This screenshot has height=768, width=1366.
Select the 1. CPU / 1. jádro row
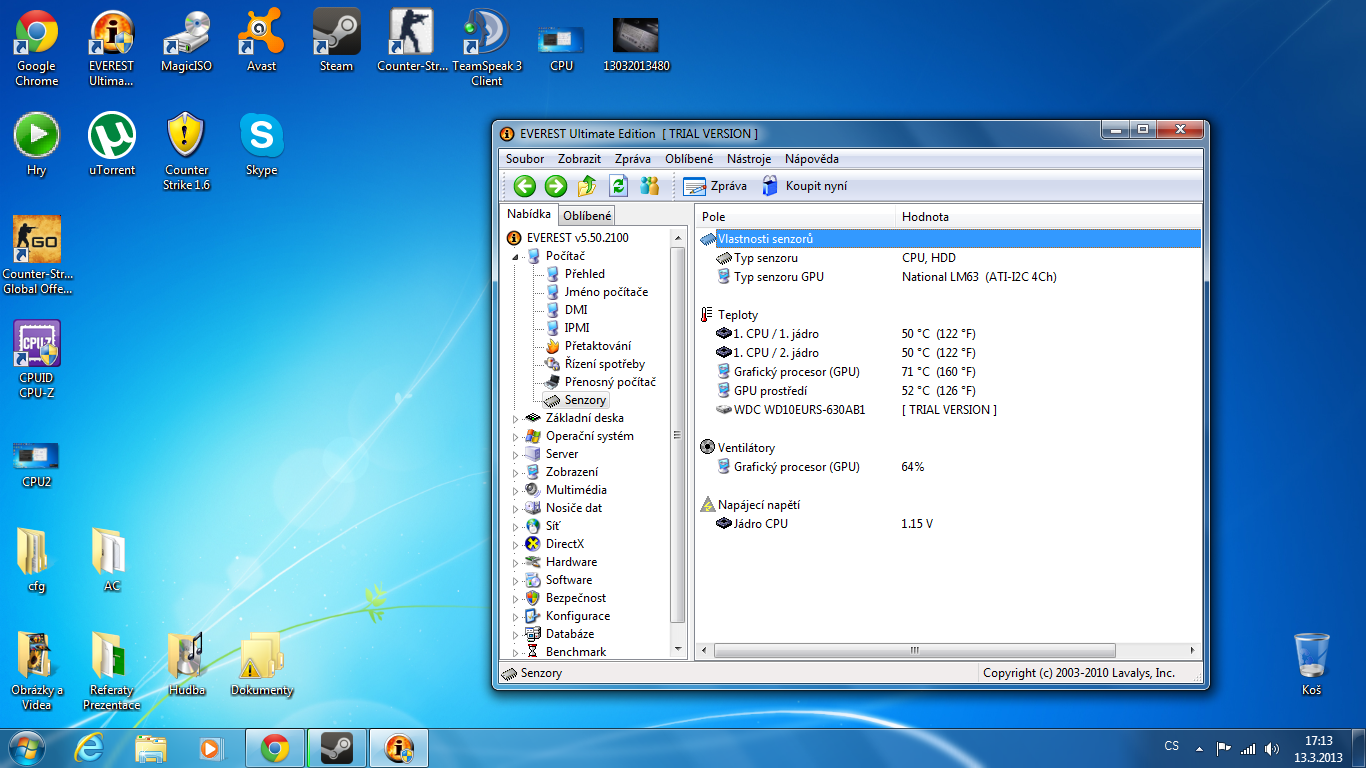(x=949, y=334)
